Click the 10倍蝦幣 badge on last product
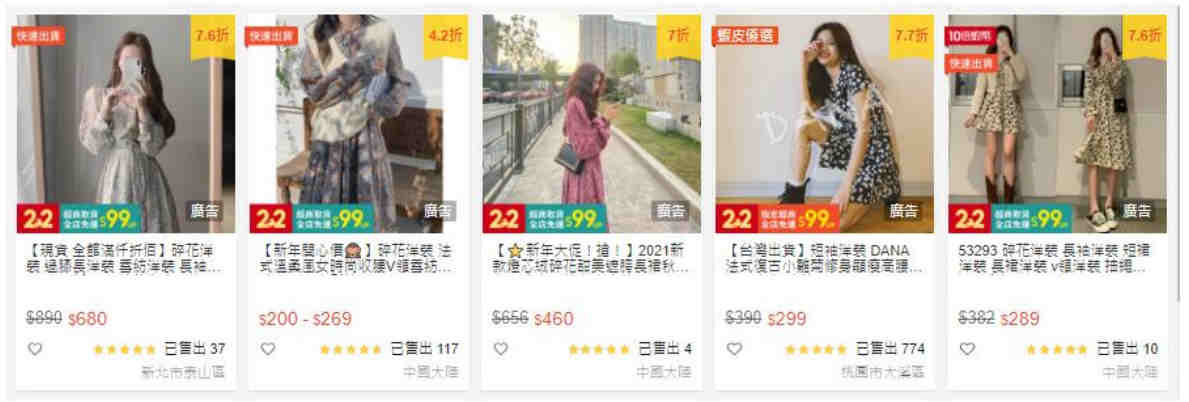This screenshot has height=402, width=1189. (972, 35)
